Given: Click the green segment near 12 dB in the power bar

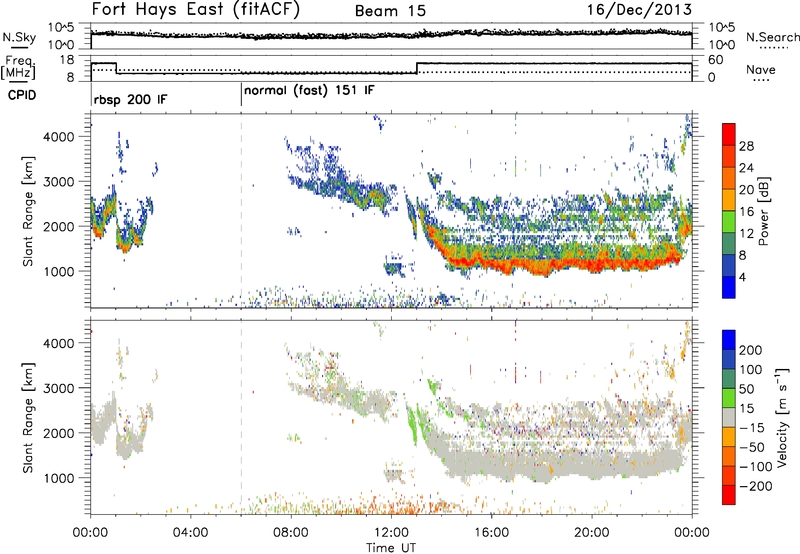Looking at the screenshot, I should [729, 221].
